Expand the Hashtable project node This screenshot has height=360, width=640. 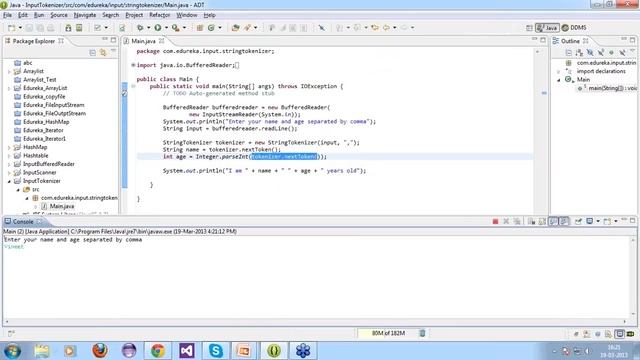(x=9, y=156)
